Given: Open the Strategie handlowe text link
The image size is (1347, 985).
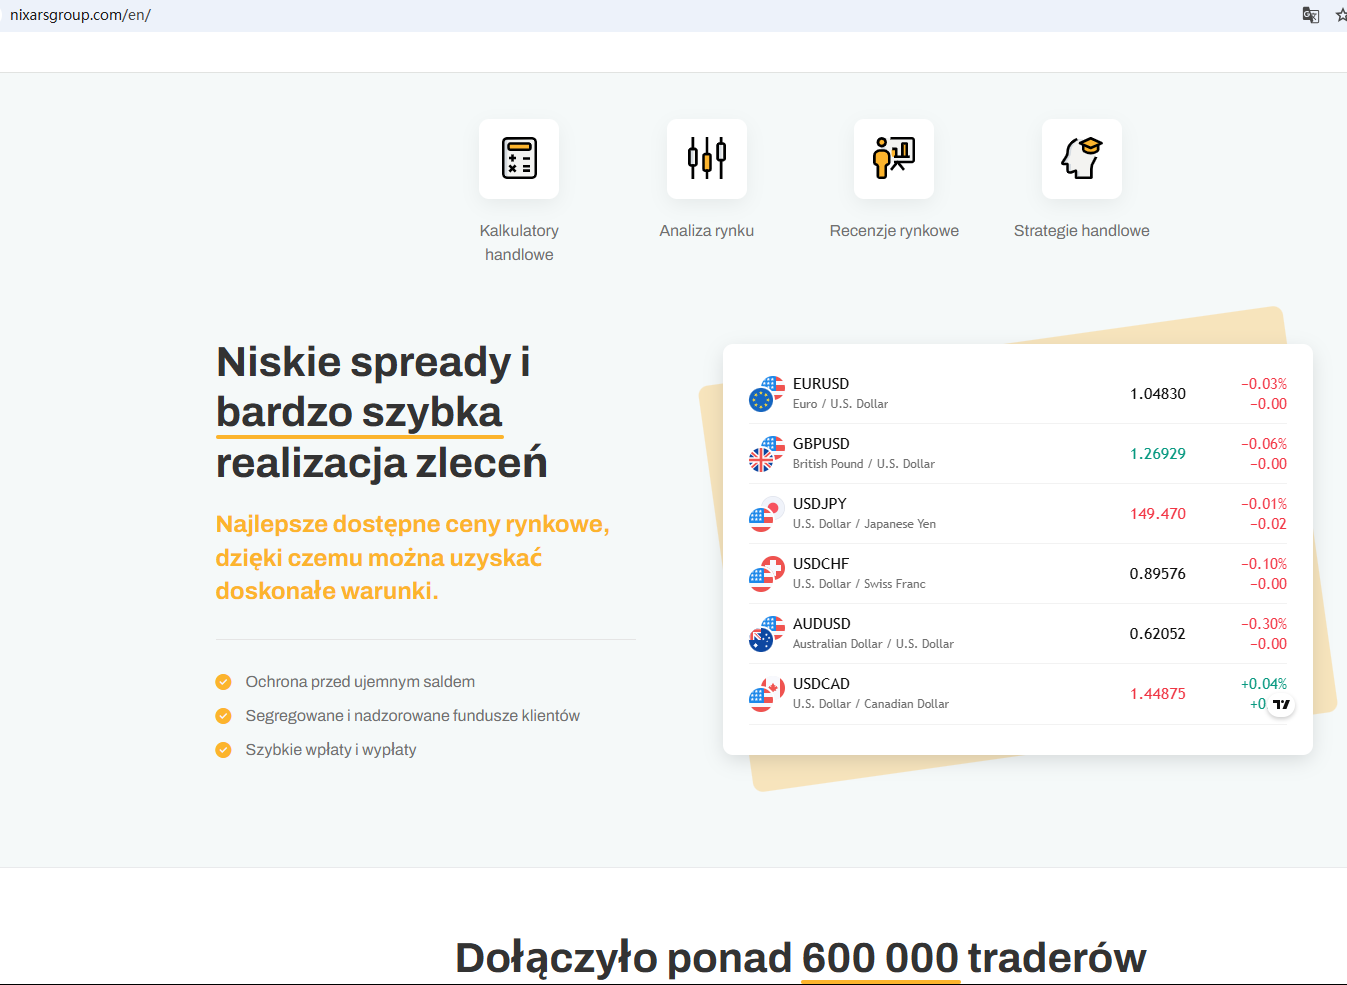Looking at the screenshot, I should 1081,231.
